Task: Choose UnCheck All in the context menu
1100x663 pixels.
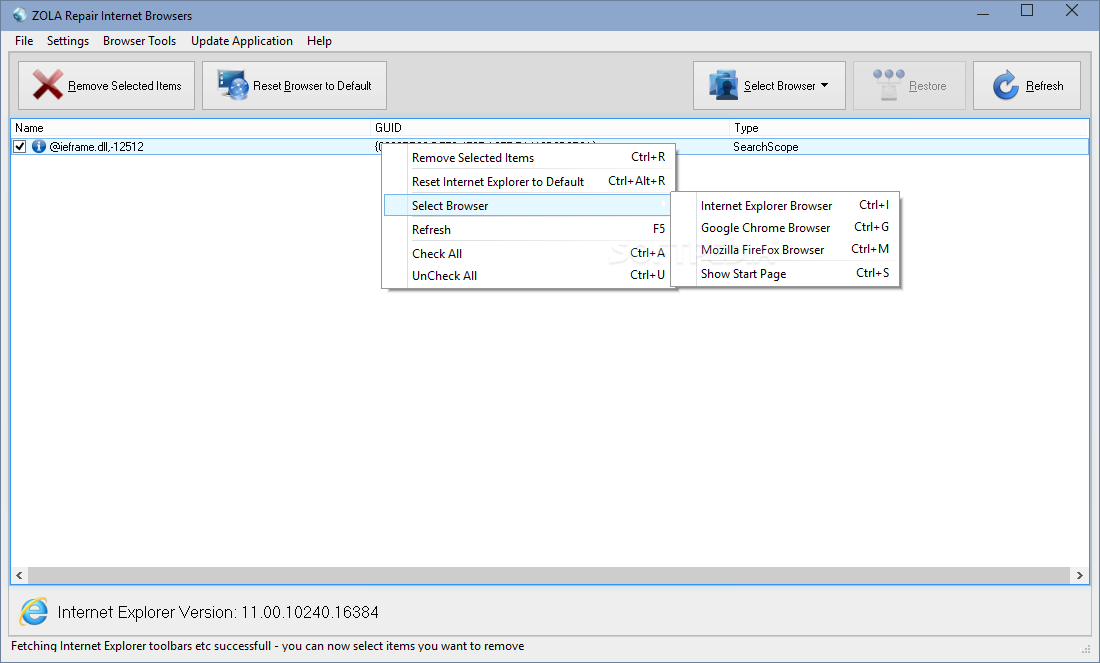Action: coord(530,276)
